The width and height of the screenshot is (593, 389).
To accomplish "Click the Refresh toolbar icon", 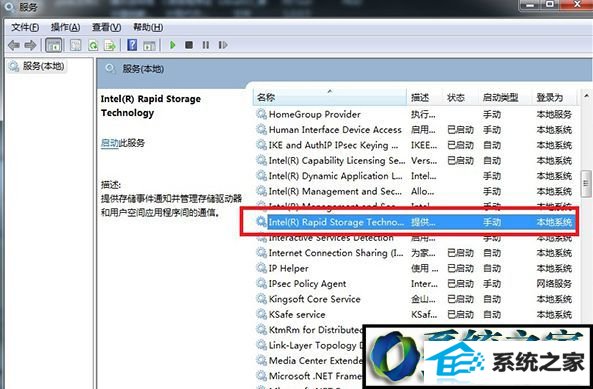I will pyautogui.click(x=93, y=45).
